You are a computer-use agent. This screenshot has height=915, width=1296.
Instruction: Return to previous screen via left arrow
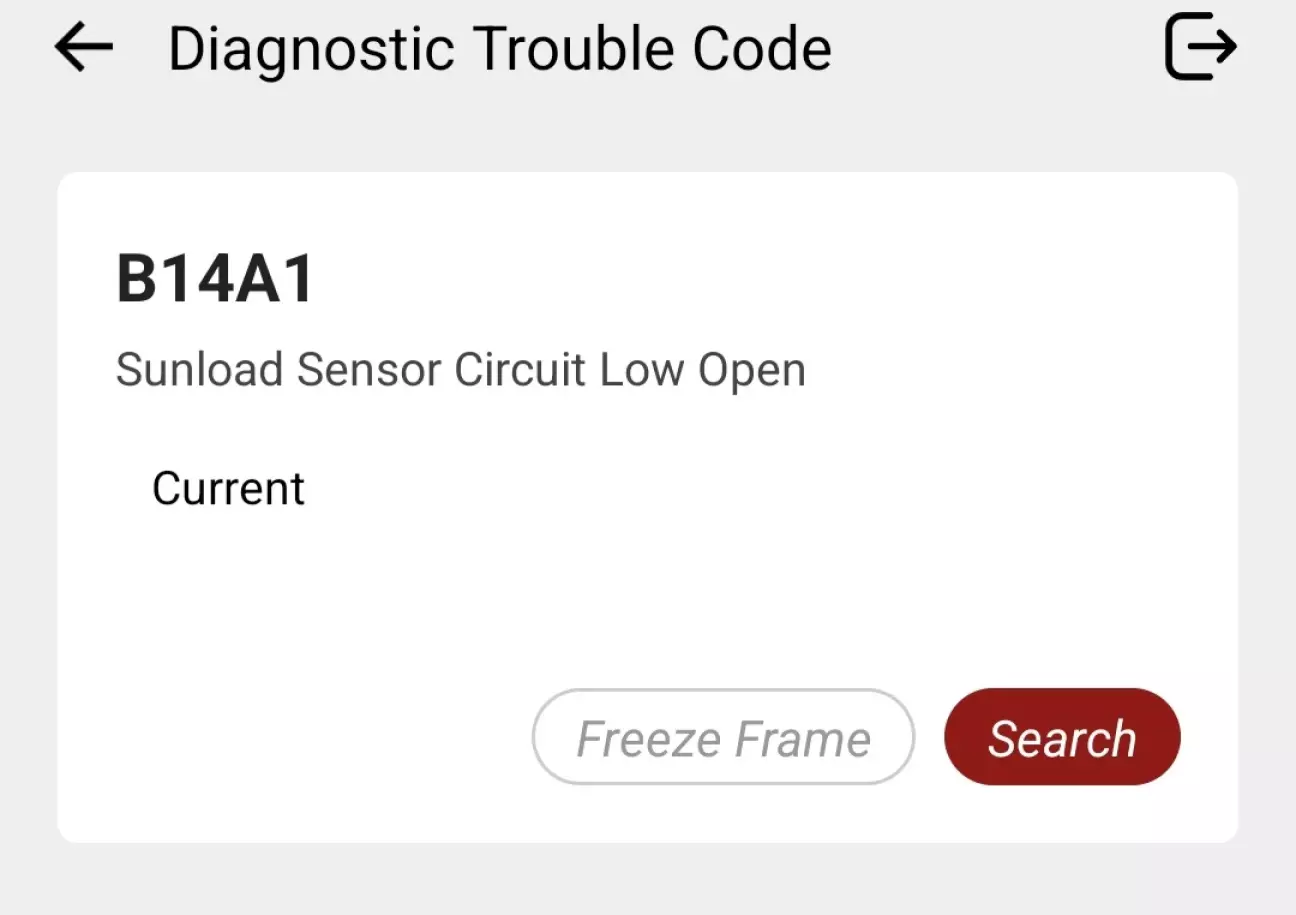coord(84,47)
